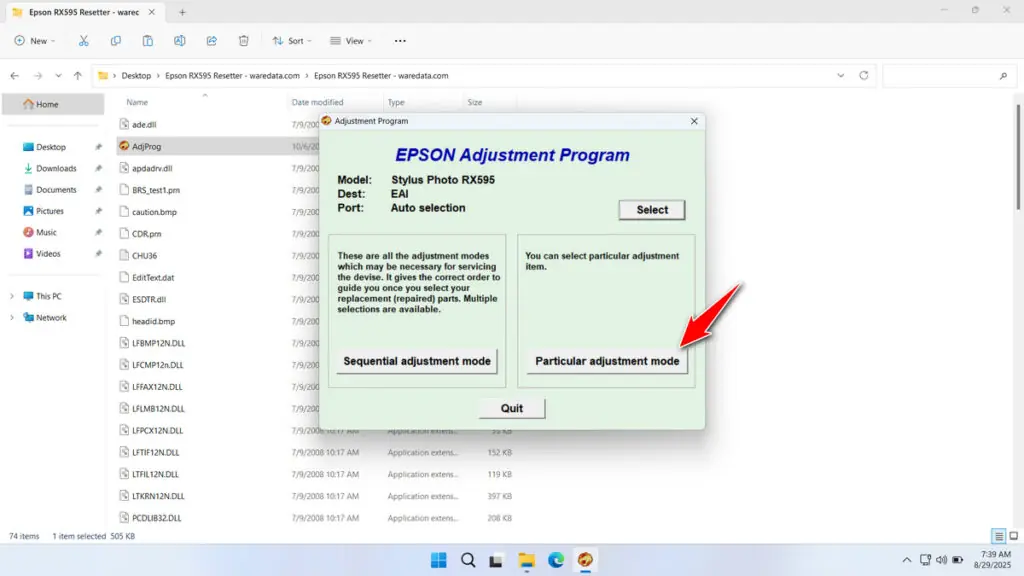This screenshot has height=576, width=1024.
Task: Open Pictures in the navigation pane
Action: click(x=50, y=211)
